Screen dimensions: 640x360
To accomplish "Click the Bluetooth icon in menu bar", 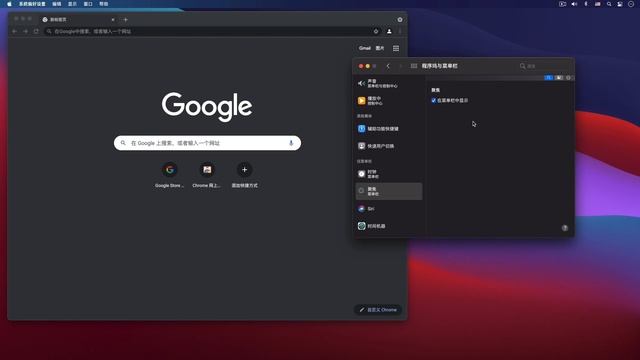I will tap(586, 4).
